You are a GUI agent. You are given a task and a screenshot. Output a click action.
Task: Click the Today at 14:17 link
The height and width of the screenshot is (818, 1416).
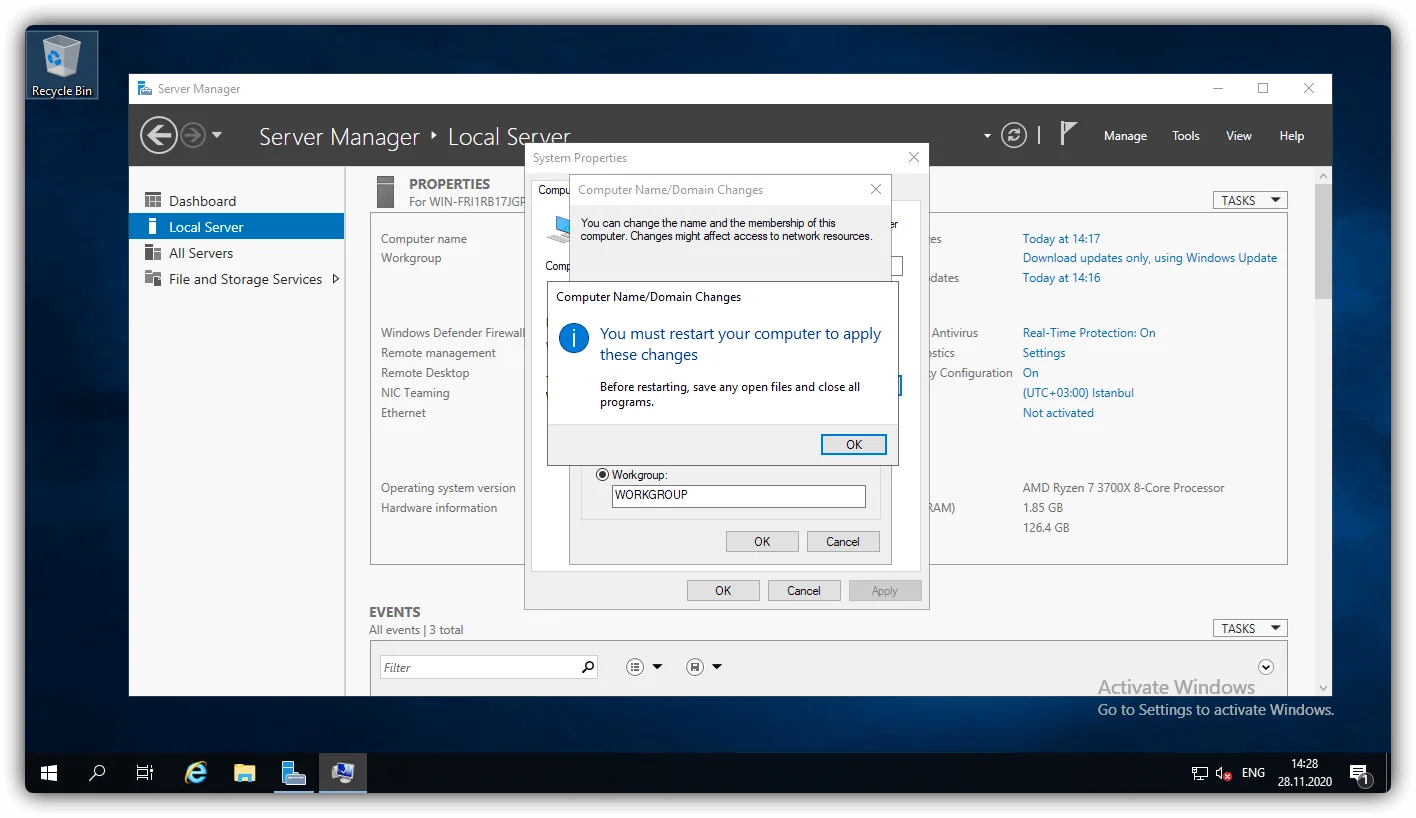[1061, 239]
